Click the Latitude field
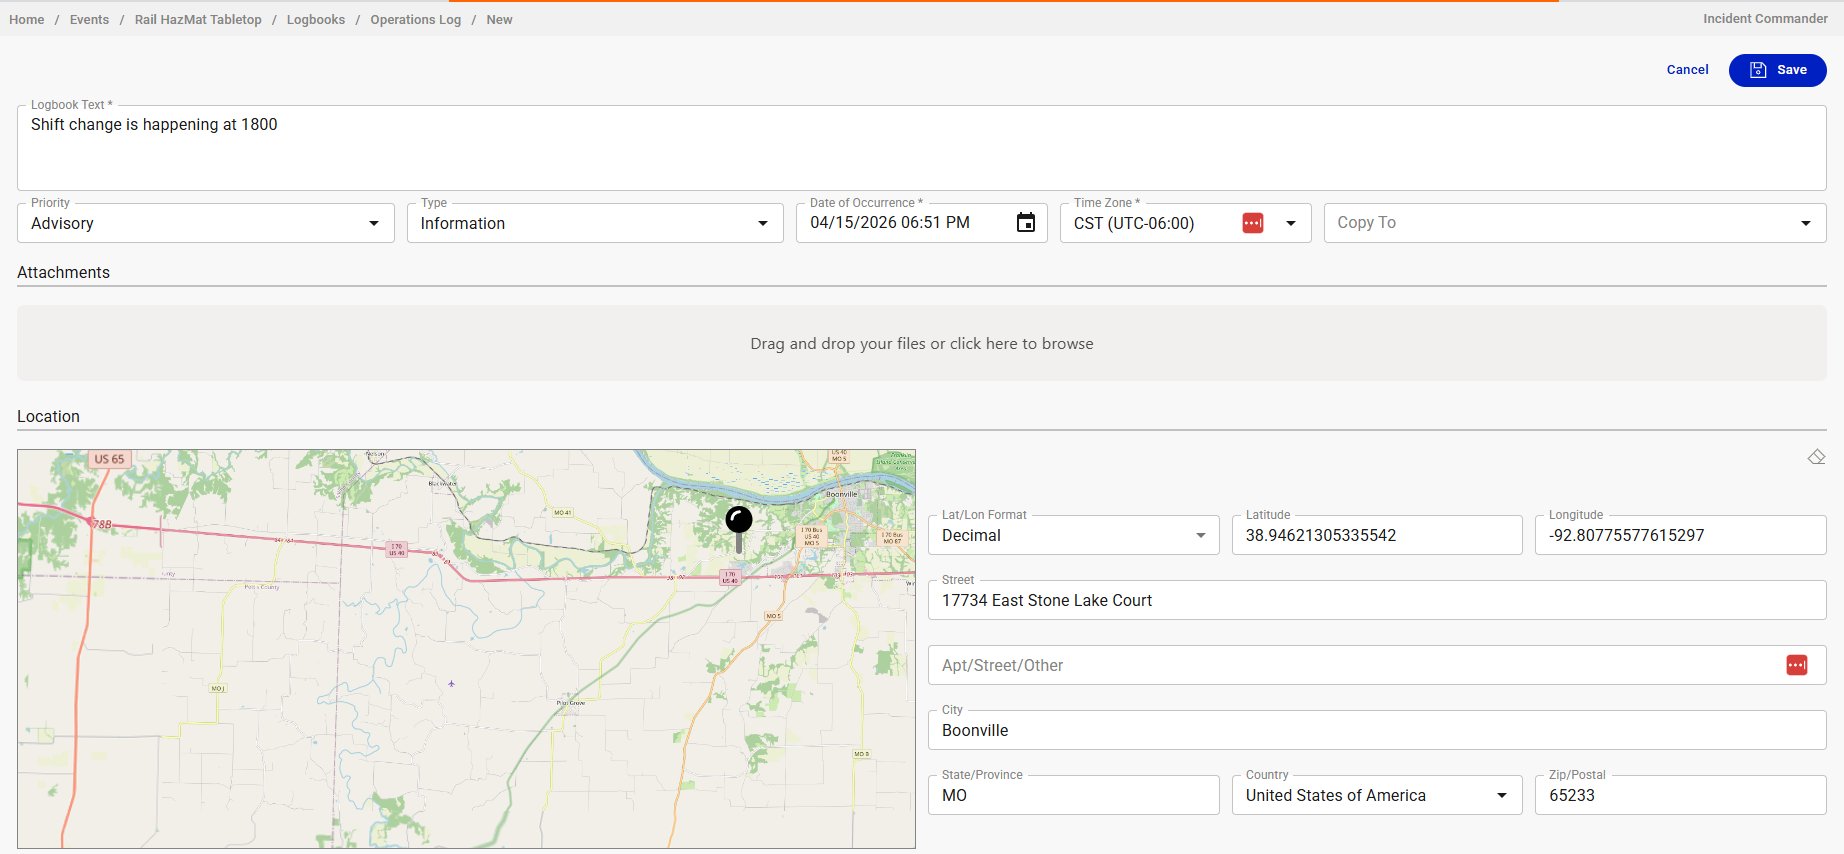The image size is (1844, 854). (x=1376, y=535)
